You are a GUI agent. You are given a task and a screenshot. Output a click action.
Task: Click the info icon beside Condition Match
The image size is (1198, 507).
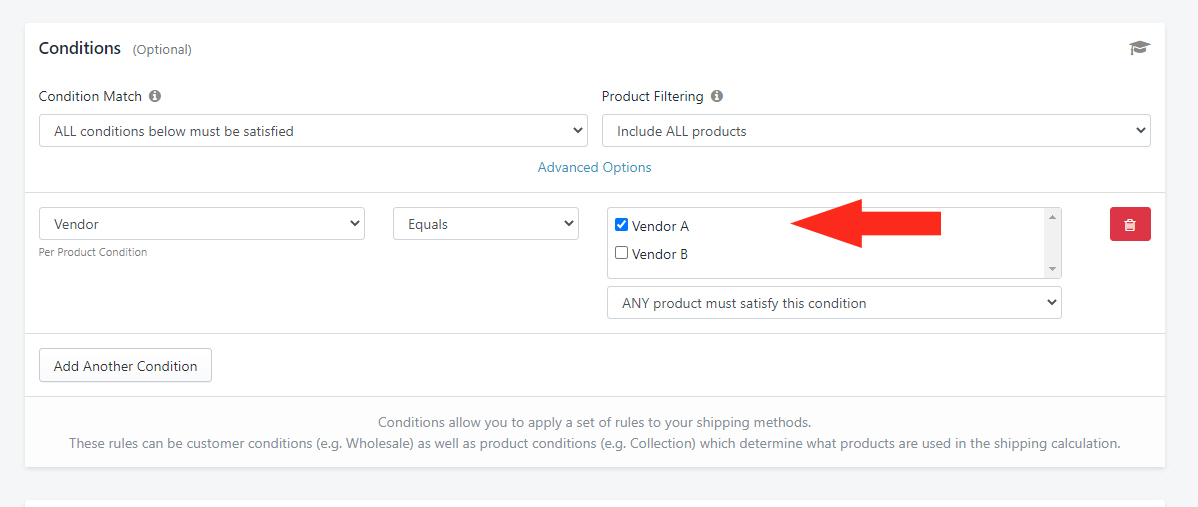(155, 96)
